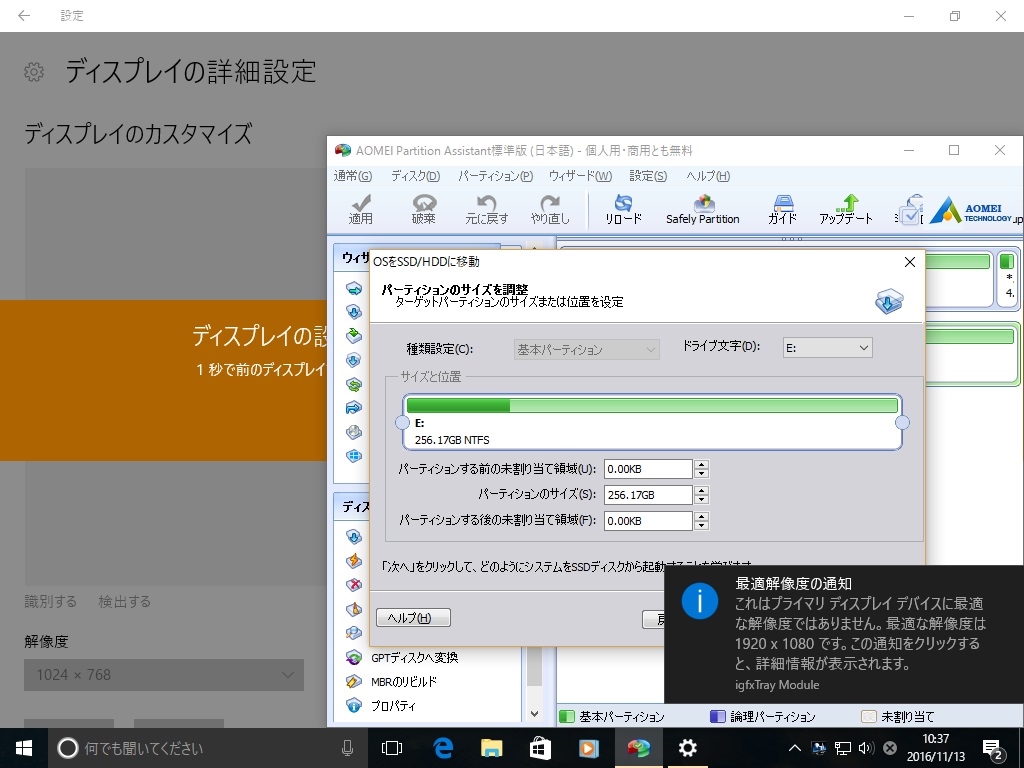Viewport: 1024px width, 768px height.
Task: Click the 元に戻す (Undo) toolbar icon
Action: [x=487, y=210]
